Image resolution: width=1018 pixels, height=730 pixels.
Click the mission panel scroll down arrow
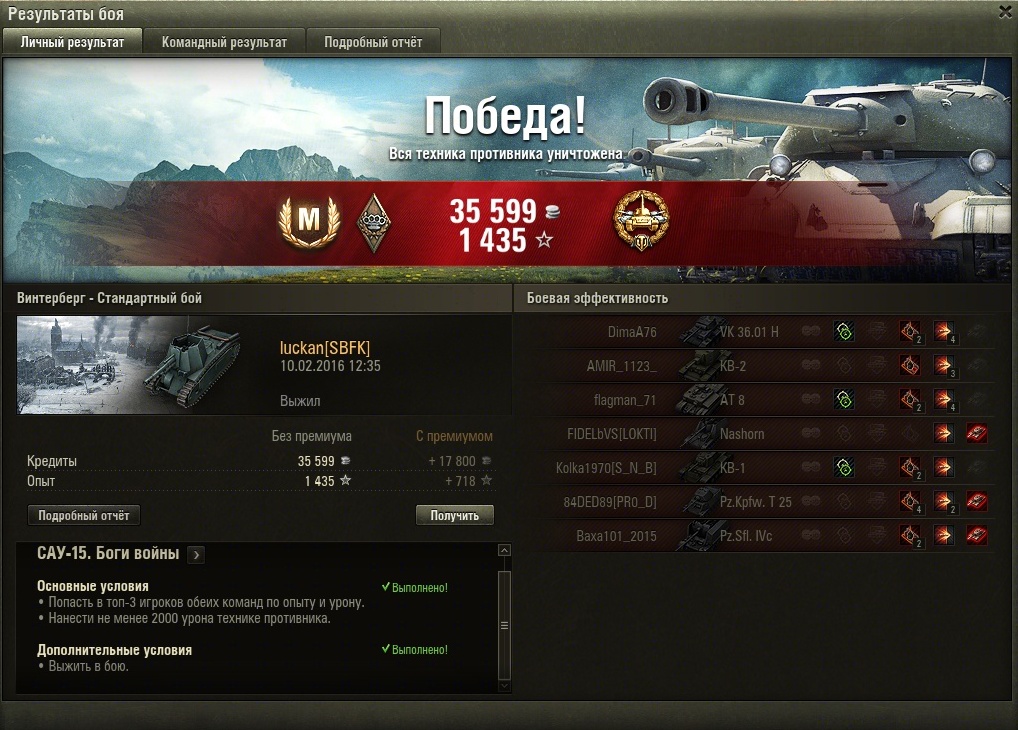tap(504, 686)
